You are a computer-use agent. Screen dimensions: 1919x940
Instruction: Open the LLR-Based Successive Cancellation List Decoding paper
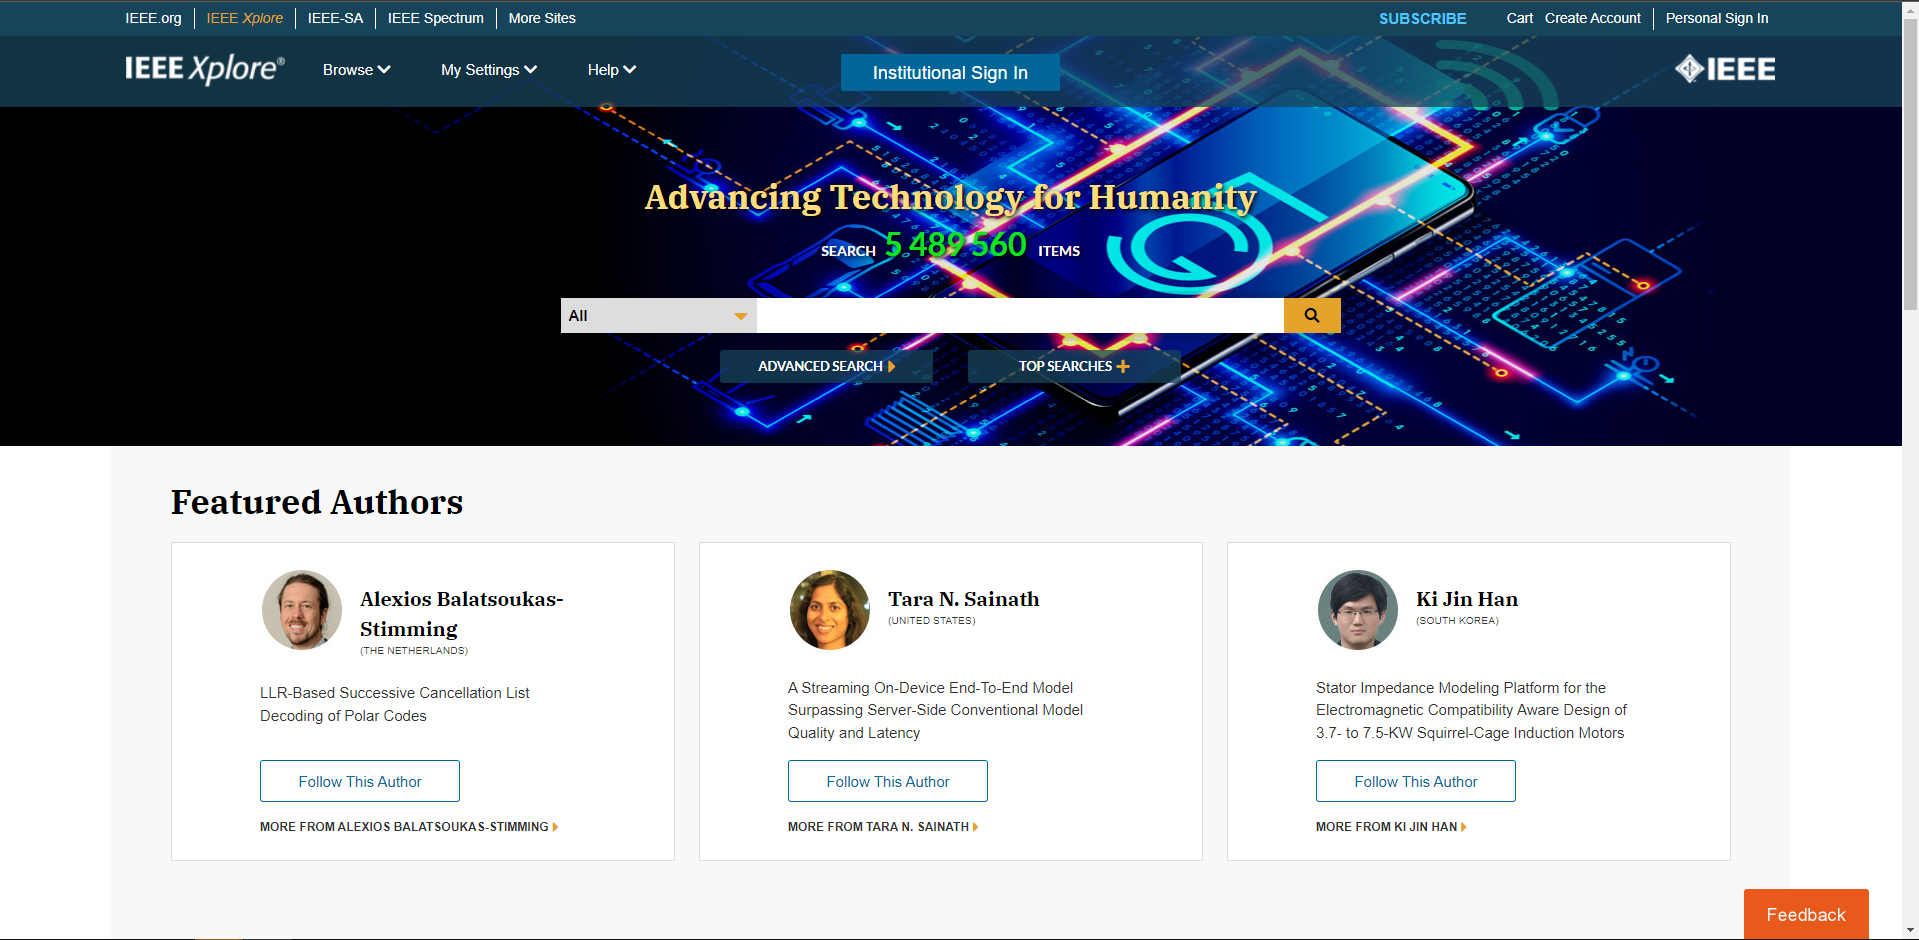[395, 704]
